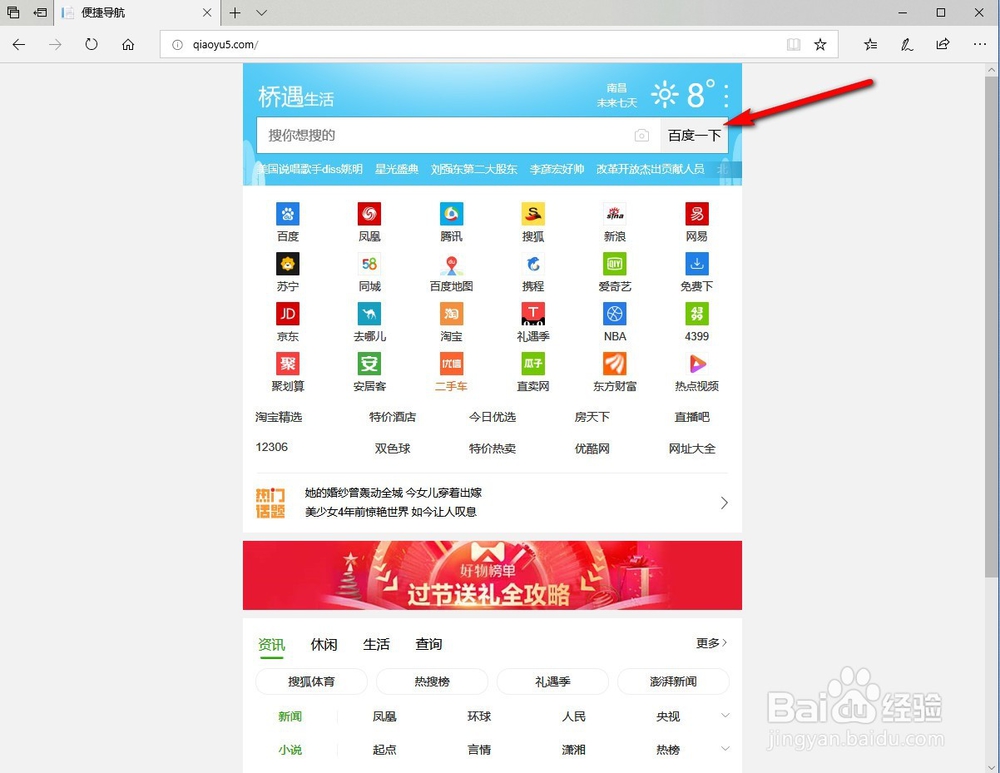
Task: Switch to the 查询 tab
Action: point(429,644)
